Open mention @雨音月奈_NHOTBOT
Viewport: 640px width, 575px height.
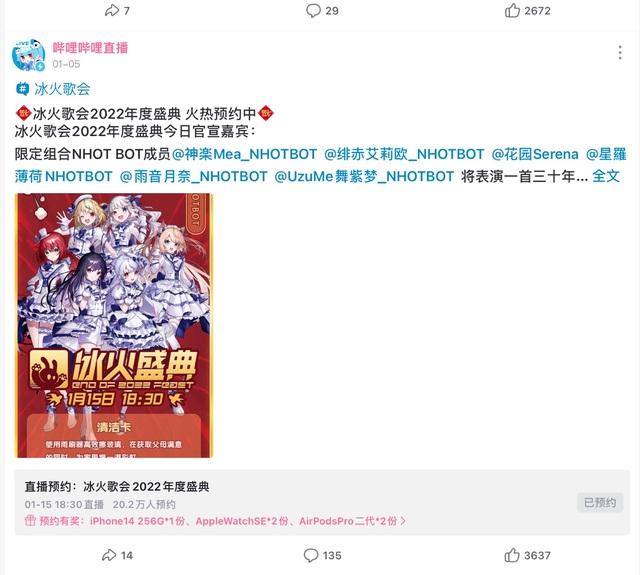click(x=193, y=176)
